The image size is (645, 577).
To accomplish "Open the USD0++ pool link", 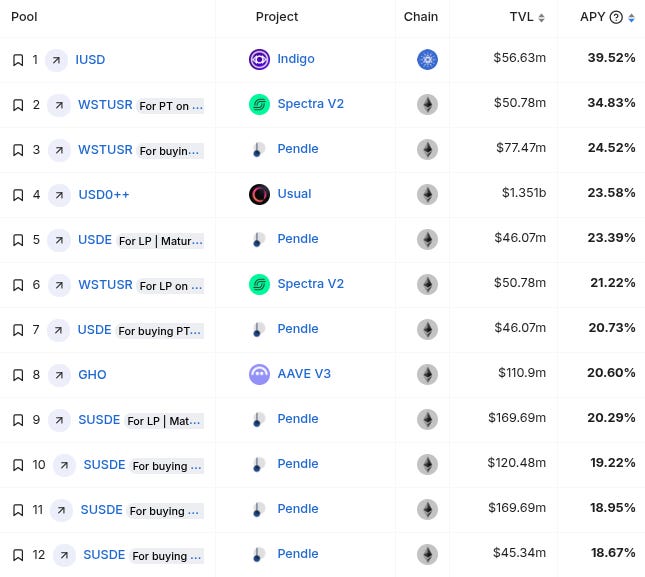I will pyautogui.click(x=104, y=195).
